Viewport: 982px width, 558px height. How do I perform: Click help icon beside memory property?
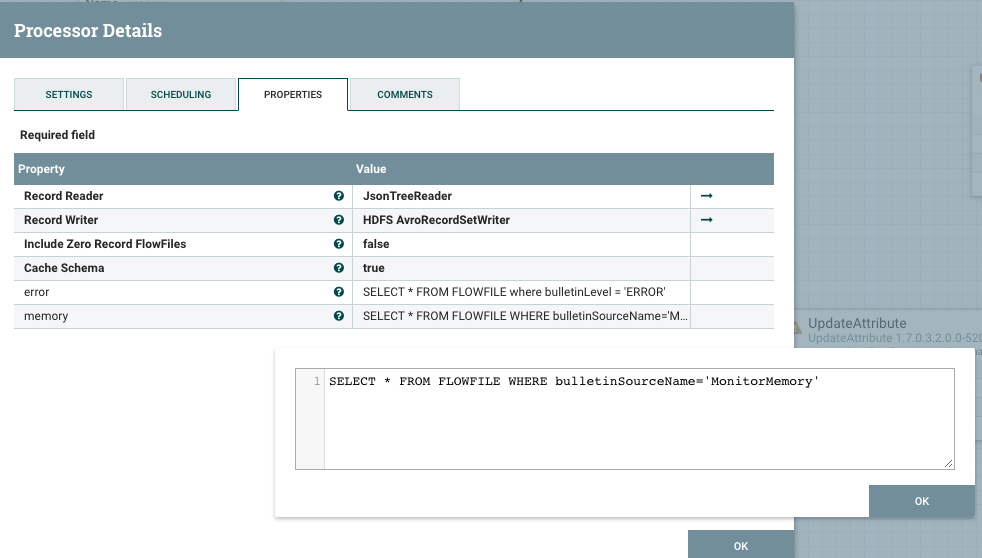coord(339,316)
